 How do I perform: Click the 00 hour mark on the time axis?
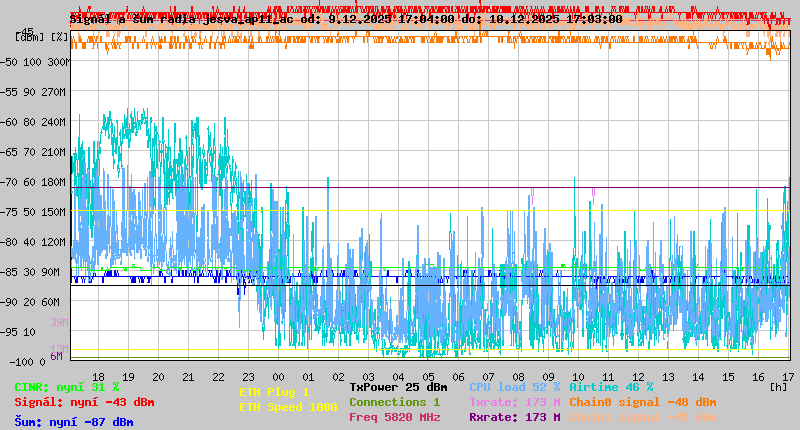click(x=278, y=377)
